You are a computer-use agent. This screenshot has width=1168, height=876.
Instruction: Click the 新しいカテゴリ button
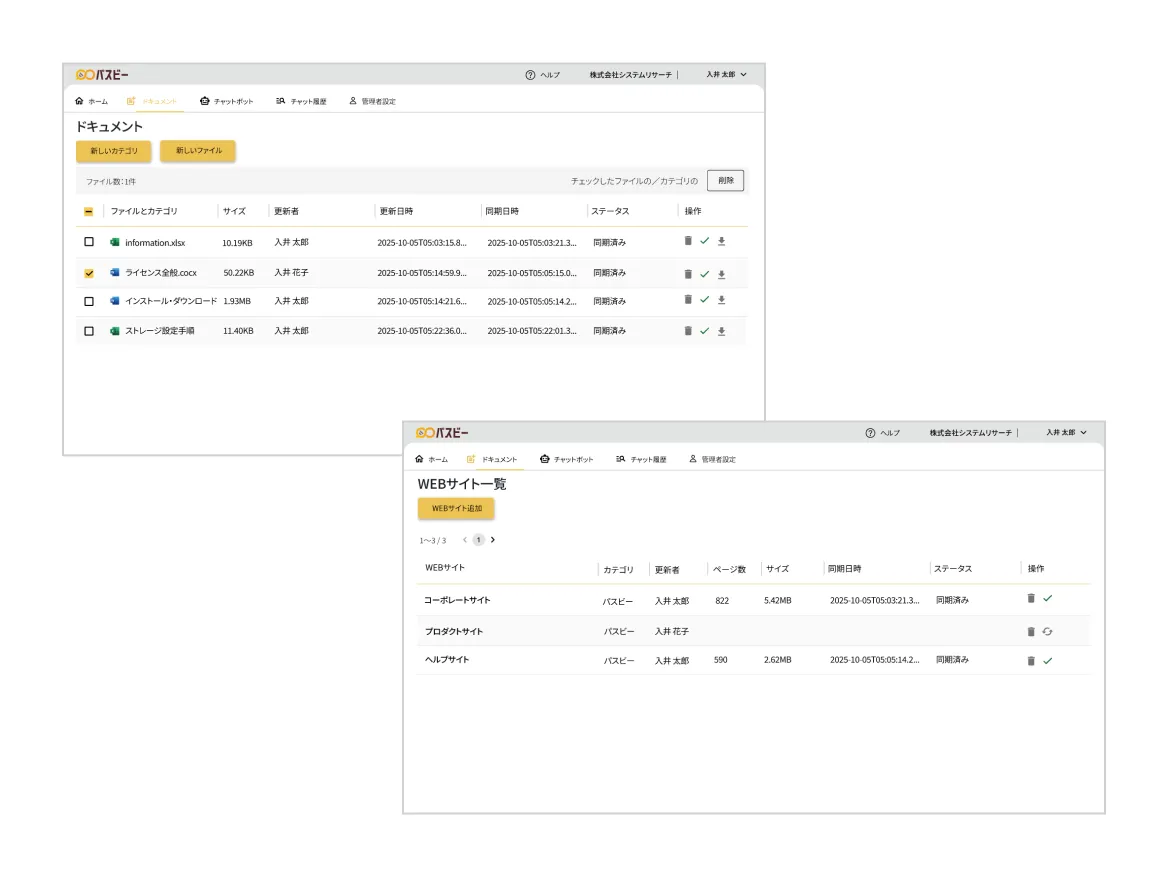point(114,151)
